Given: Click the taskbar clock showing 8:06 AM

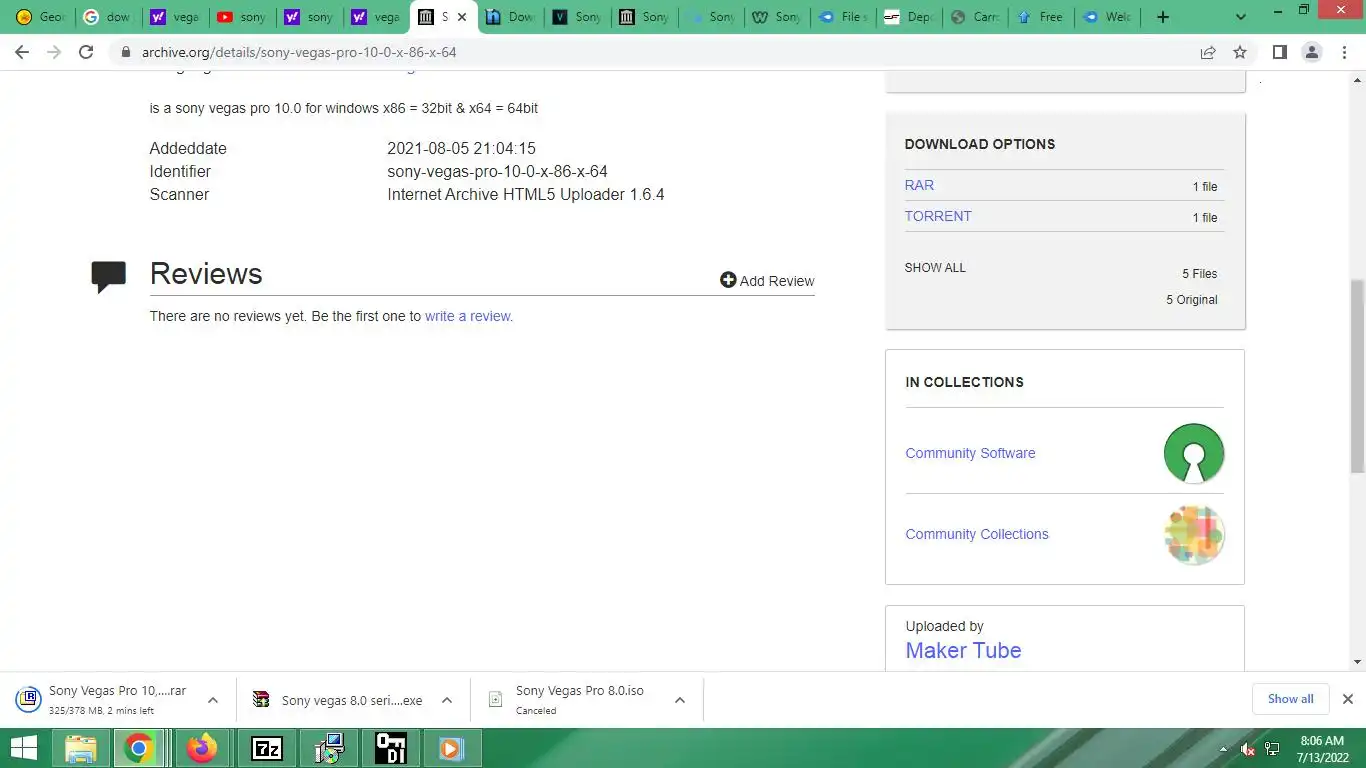Looking at the screenshot, I should pos(1322,749).
